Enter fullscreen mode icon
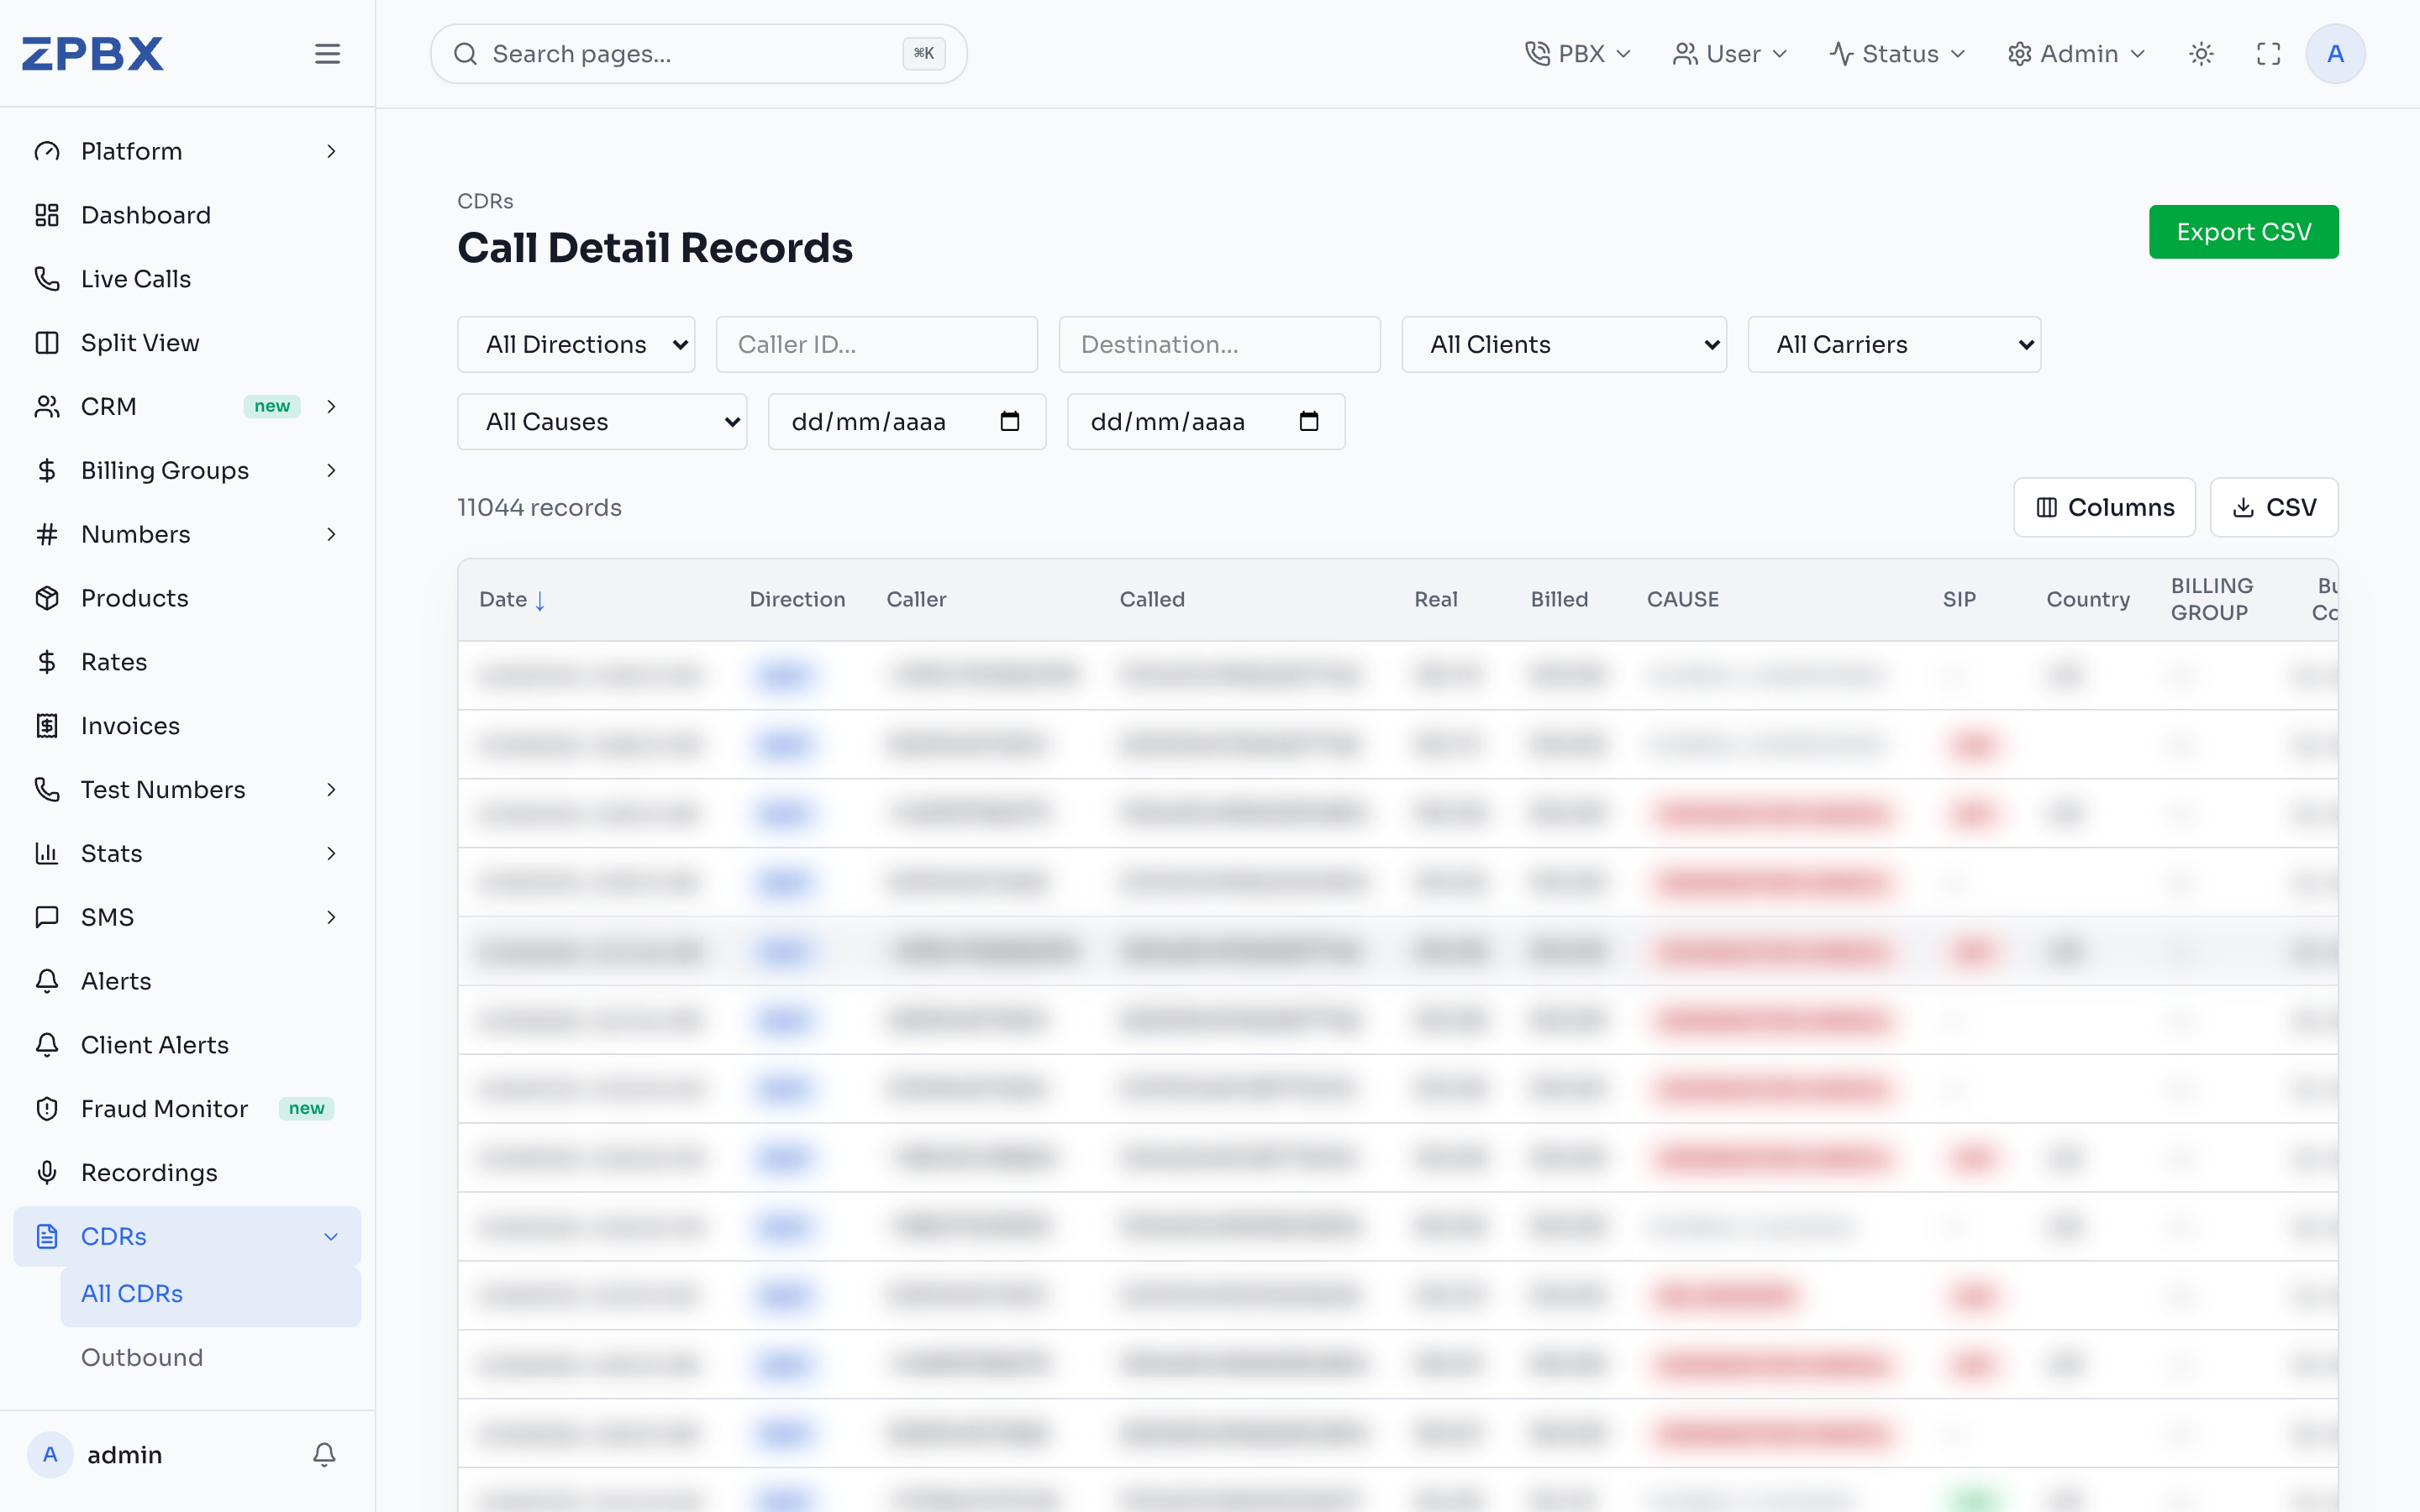 pyautogui.click(x=2268, y=53)
